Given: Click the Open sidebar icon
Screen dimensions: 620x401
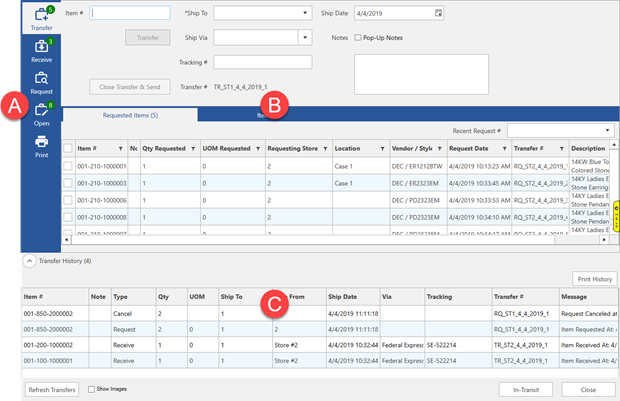Looking at the screenshot, I should tap(41, 115).
